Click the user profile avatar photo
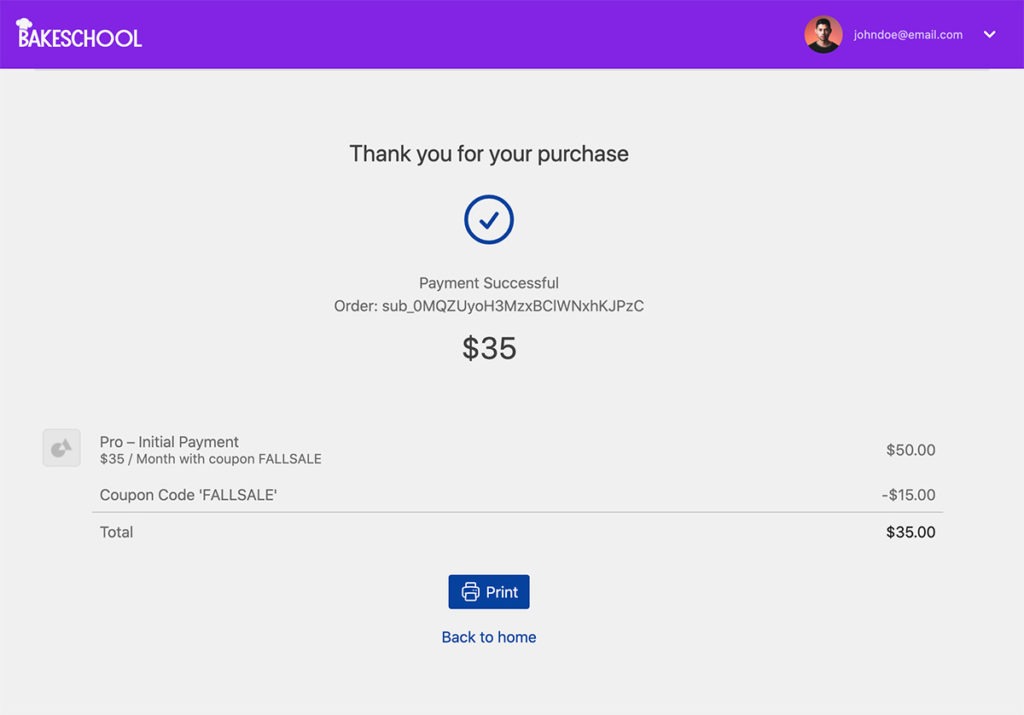The width and height of the screenshot is (1024, 715). click(x=823, y=35)
